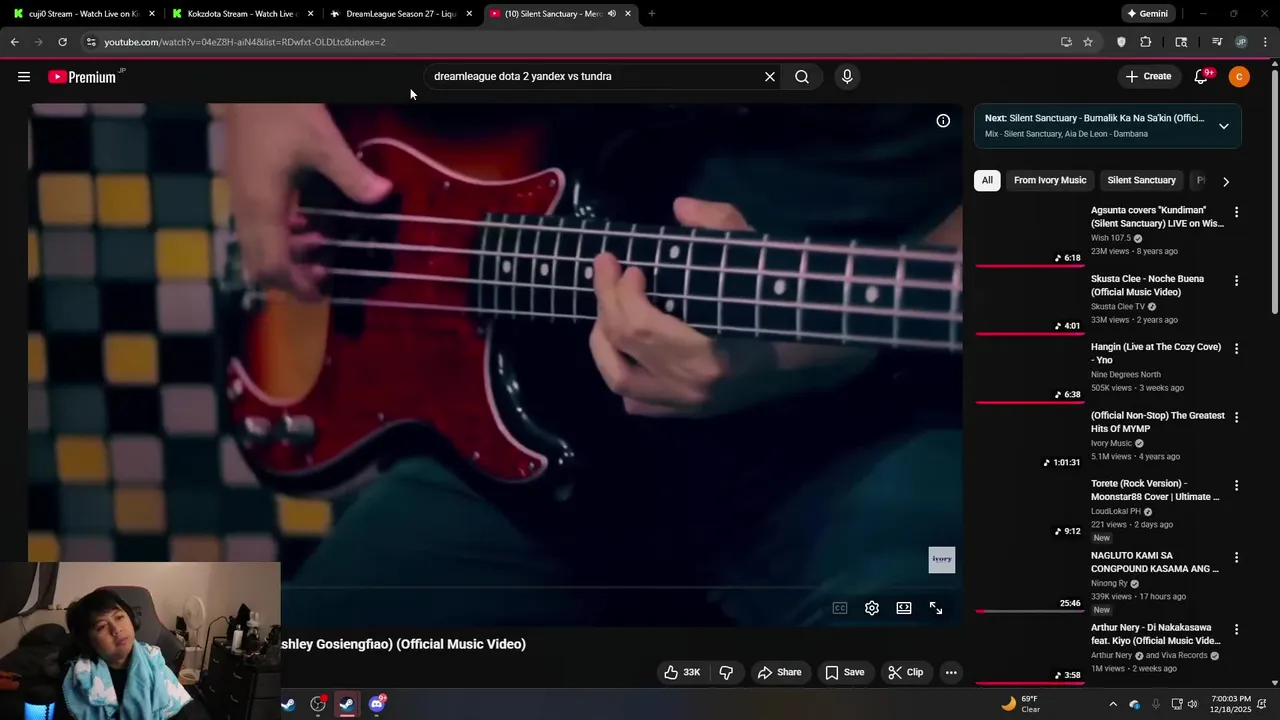Viewport: 1280px width, 720px height.
Task: Open options for Torete Rock Version video
Action: pos(1236,485)
